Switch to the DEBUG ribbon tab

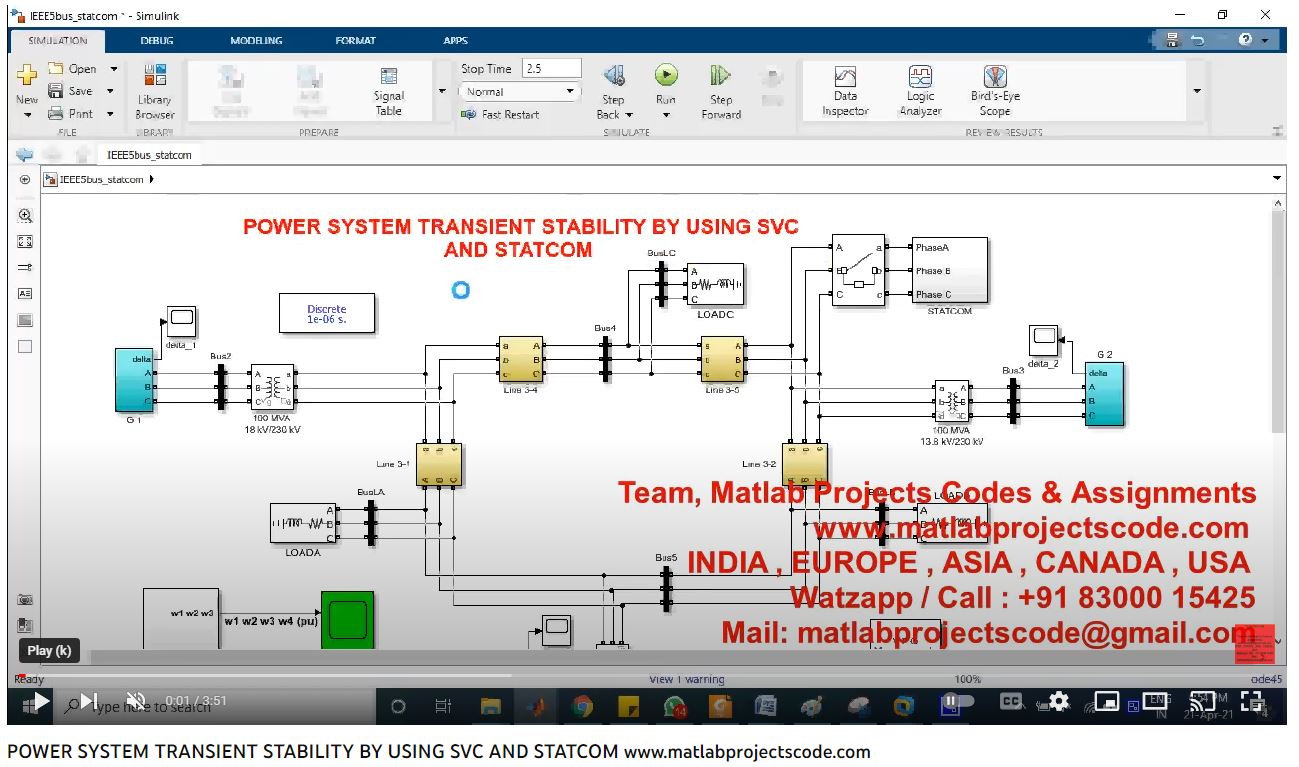click(157, 41)
